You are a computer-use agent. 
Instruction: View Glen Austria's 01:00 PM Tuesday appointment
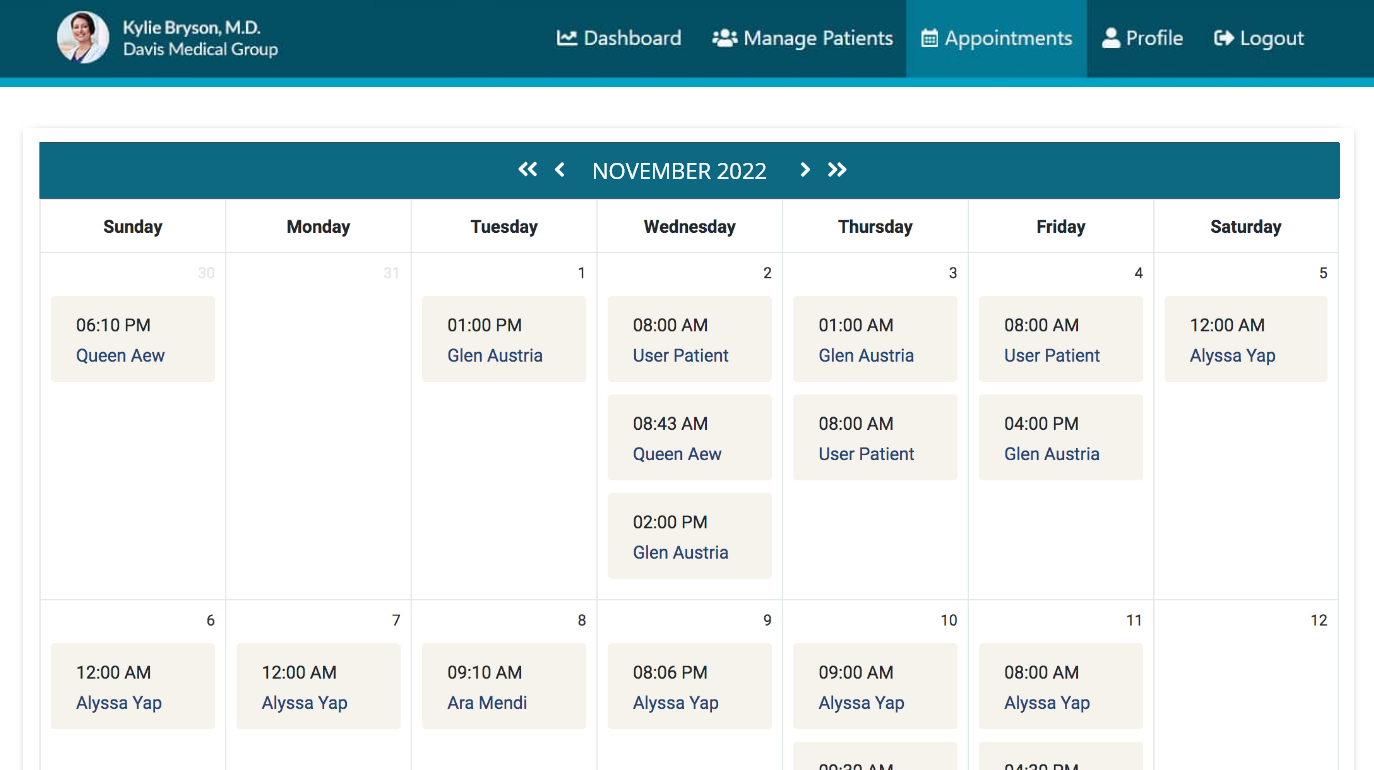503,338
